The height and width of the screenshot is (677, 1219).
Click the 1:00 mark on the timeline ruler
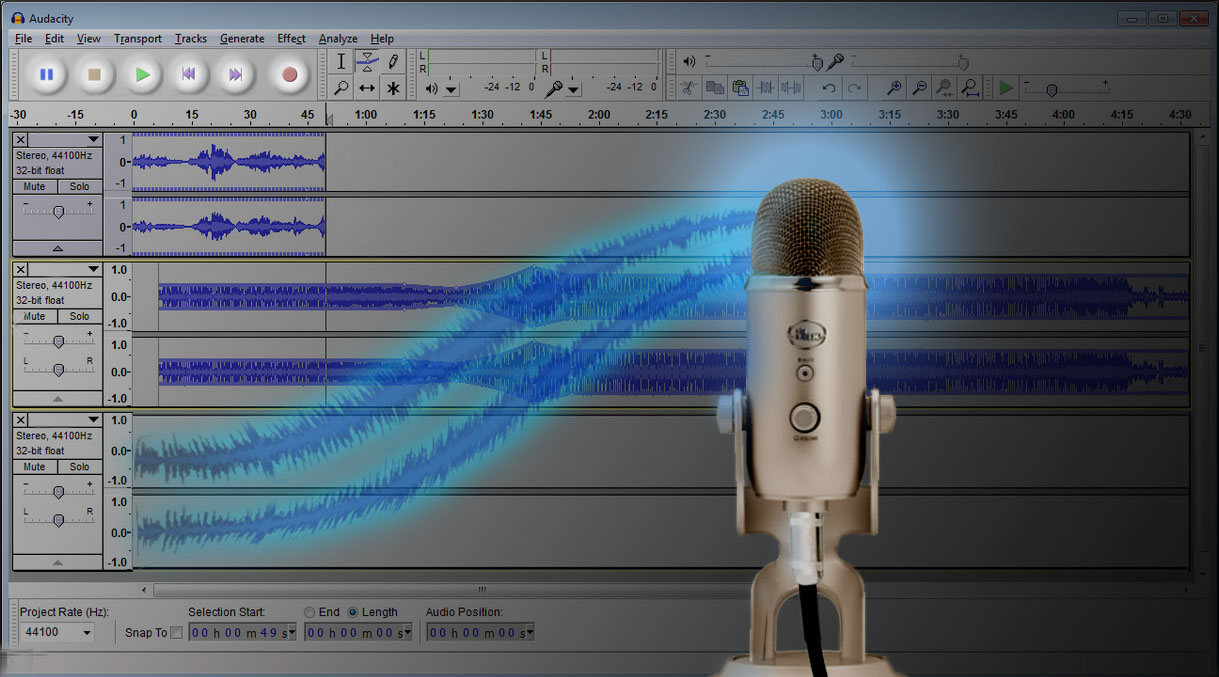(x=366, y=114)
